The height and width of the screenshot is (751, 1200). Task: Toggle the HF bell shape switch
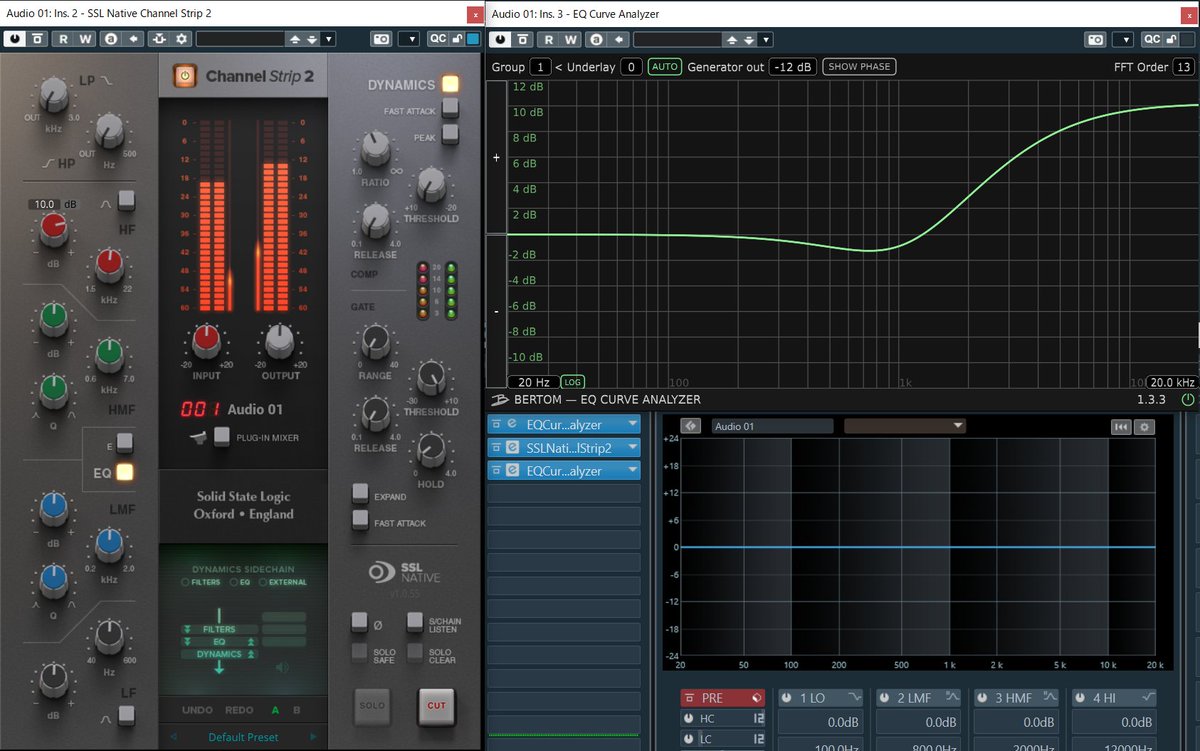coord(126,201)
